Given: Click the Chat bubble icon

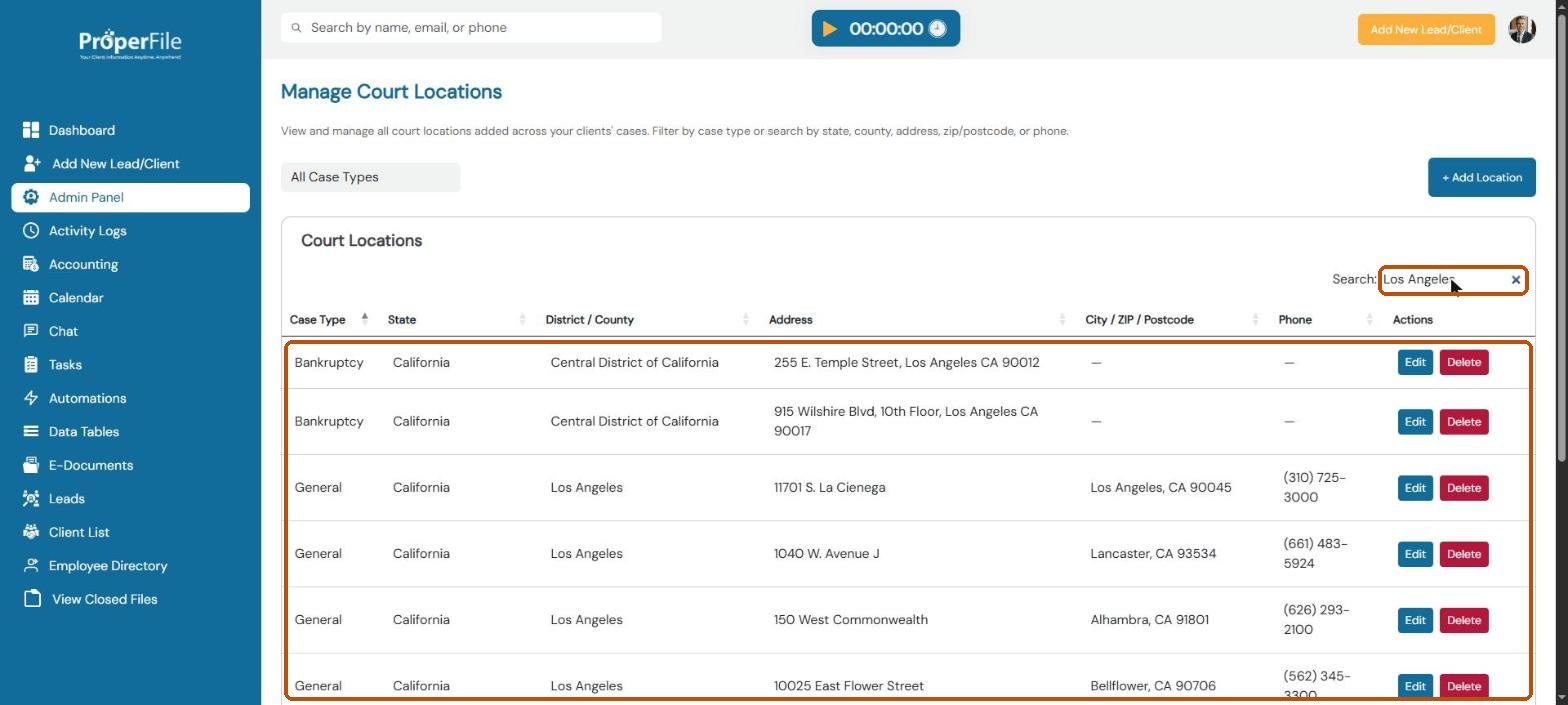Looking at the screenshot, I should point(31,331).
